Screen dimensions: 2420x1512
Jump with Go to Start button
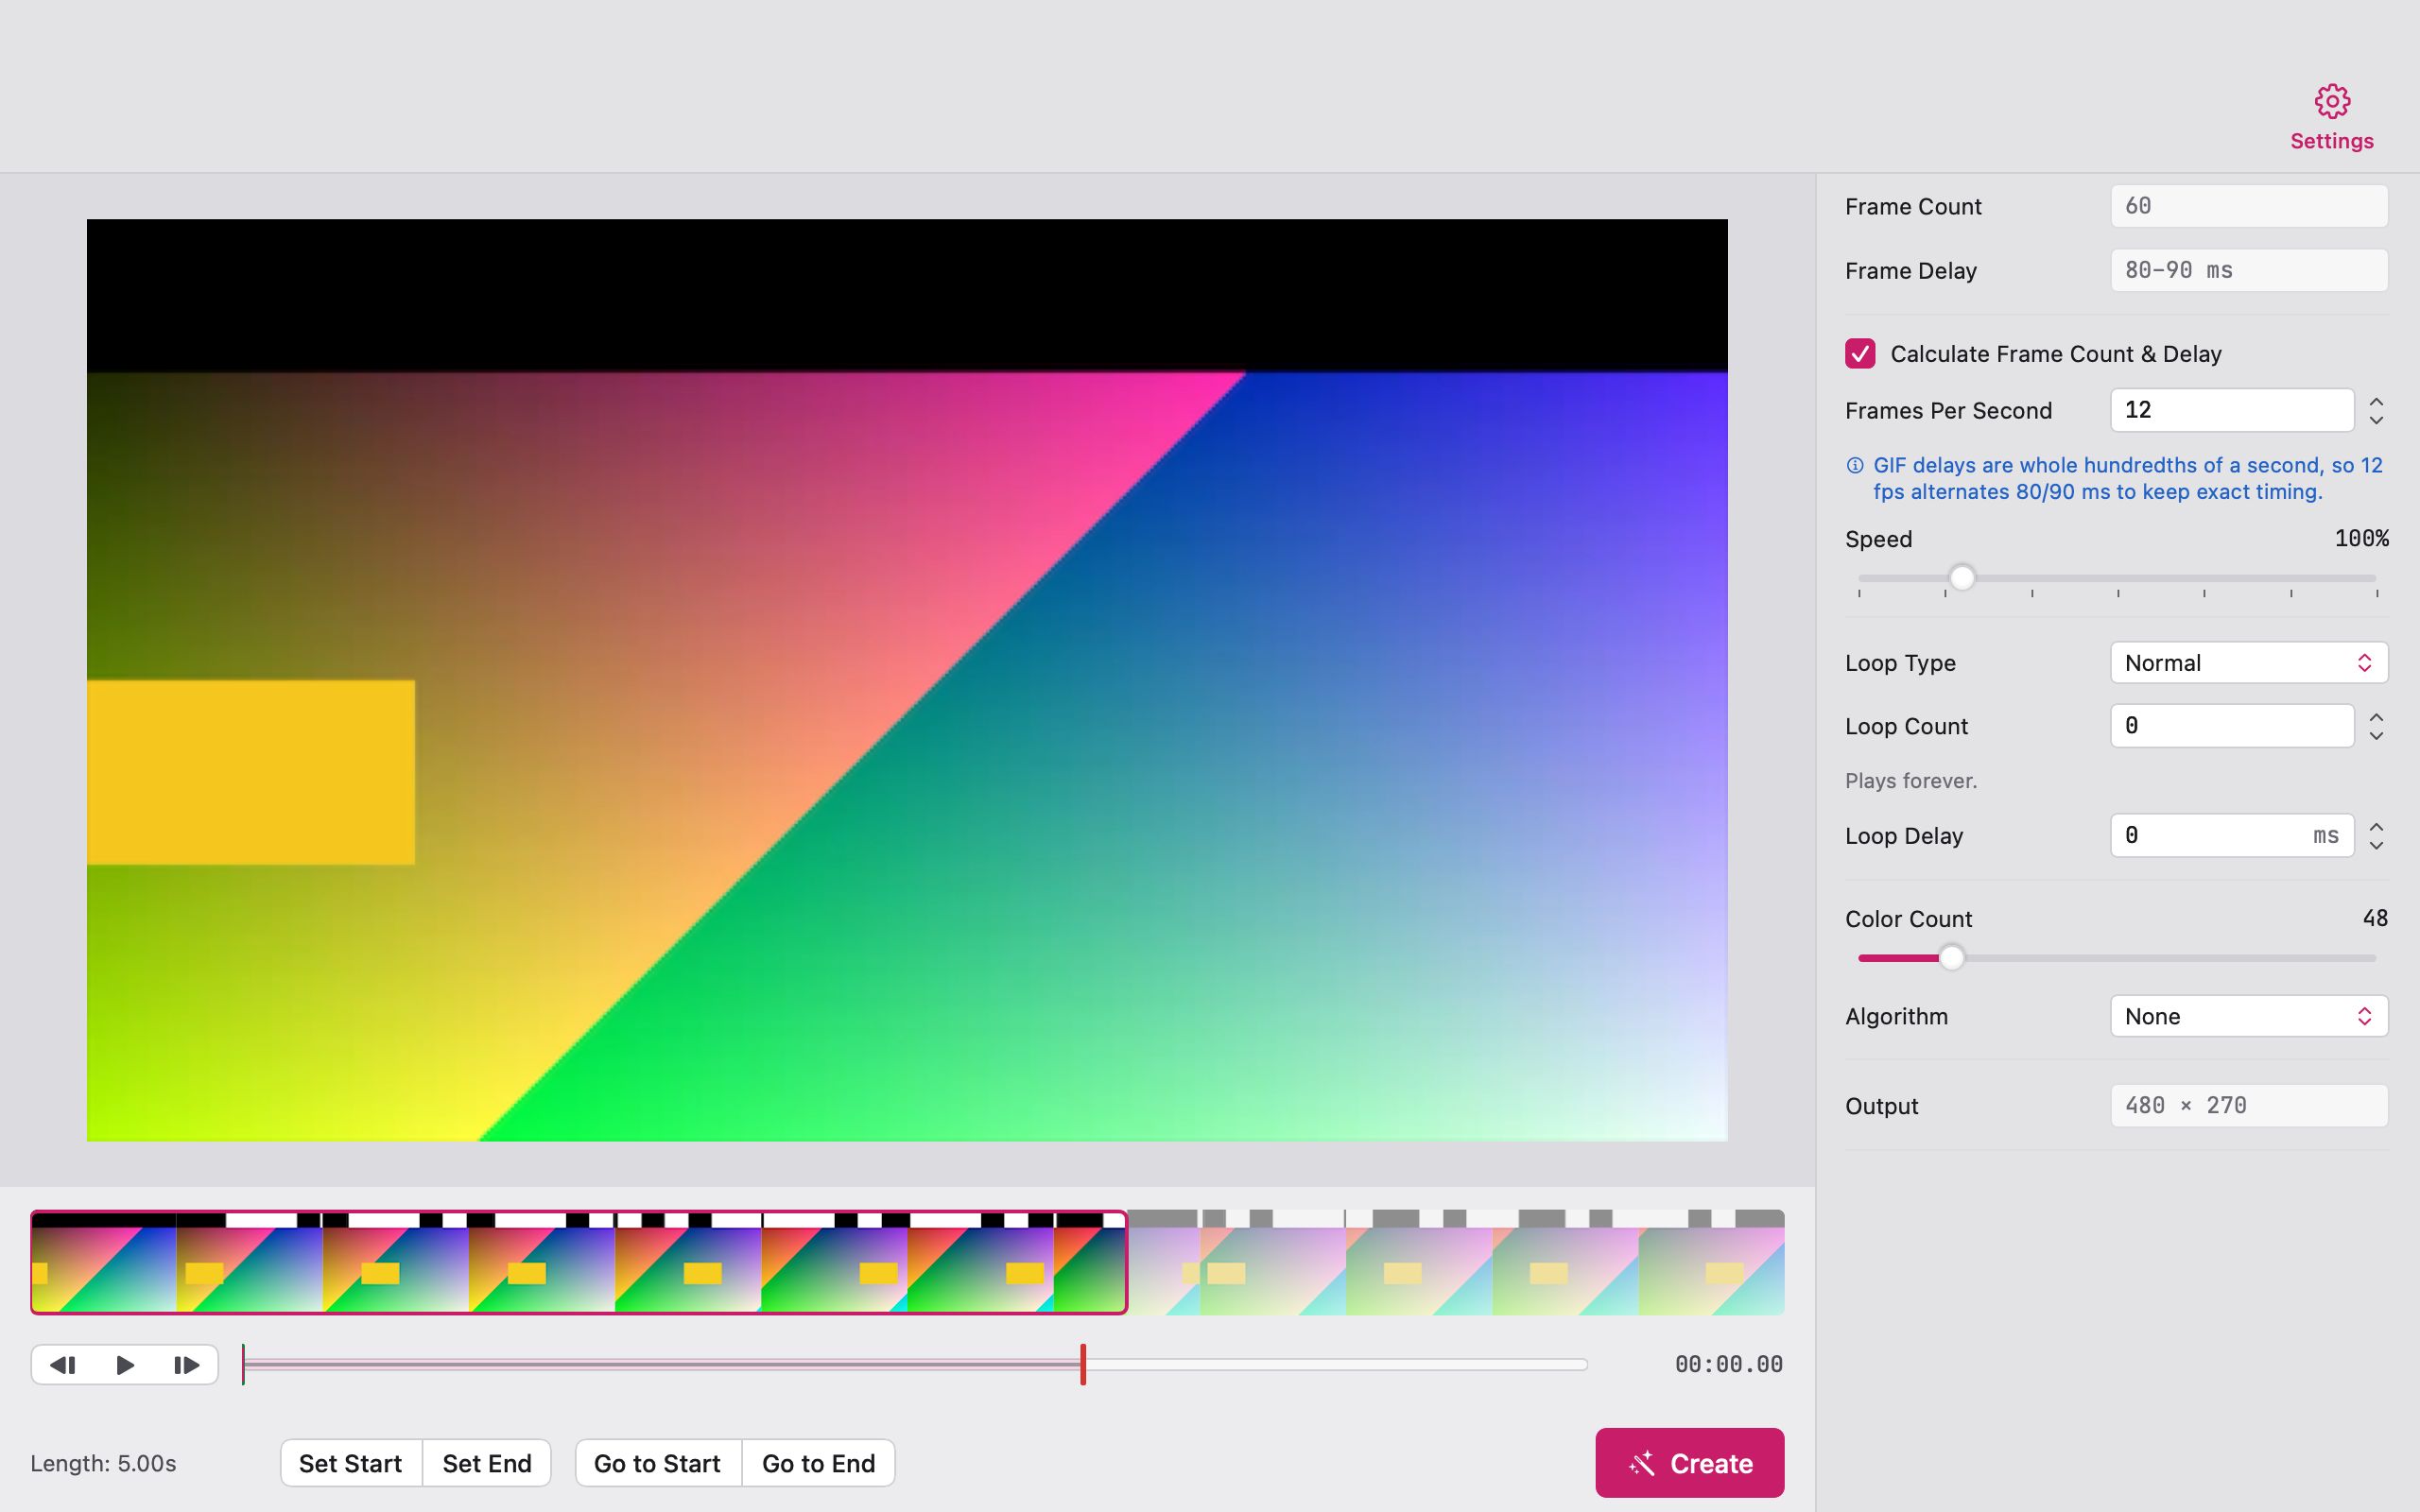click(658, 1463)
